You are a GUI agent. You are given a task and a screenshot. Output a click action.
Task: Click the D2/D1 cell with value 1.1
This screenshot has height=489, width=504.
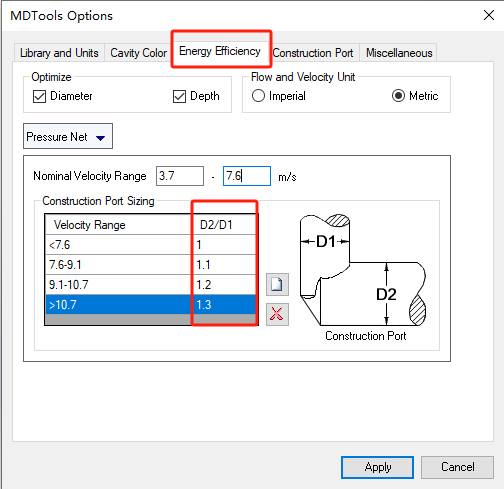(224, 265)
